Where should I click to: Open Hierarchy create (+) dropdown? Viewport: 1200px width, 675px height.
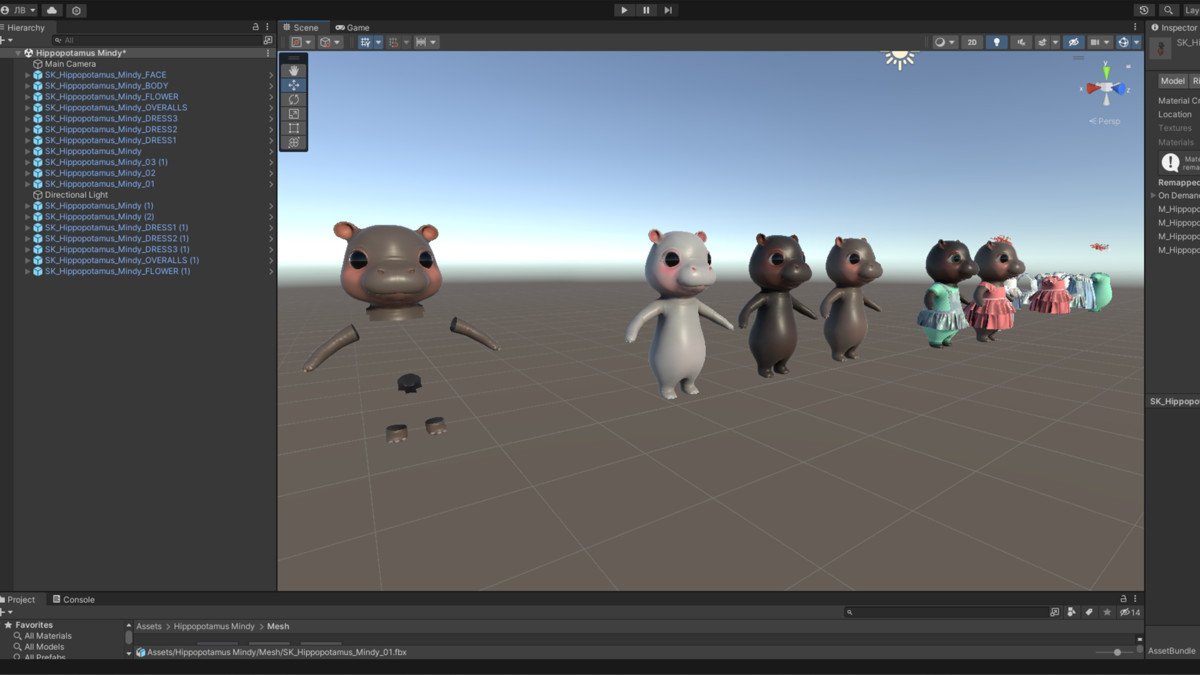pyautogui.click(x=6, y=40)
